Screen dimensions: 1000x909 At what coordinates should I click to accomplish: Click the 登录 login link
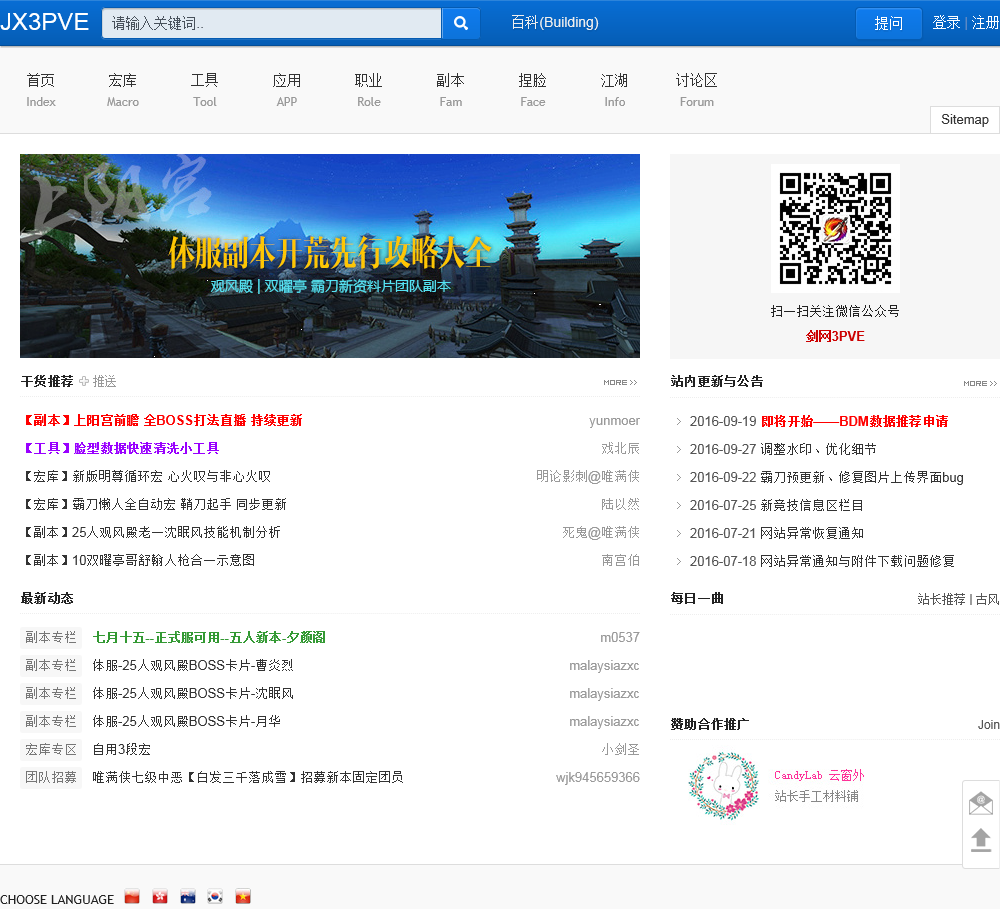[946, 23]
